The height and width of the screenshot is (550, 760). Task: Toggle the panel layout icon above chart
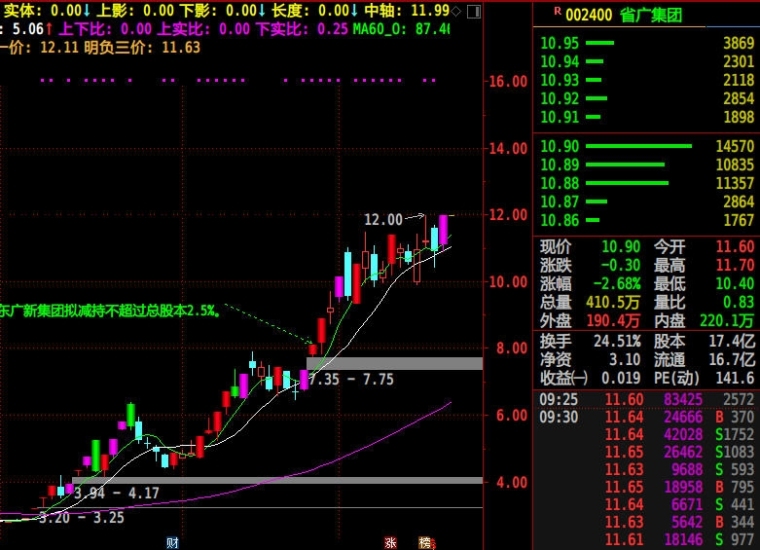[474, 12]
